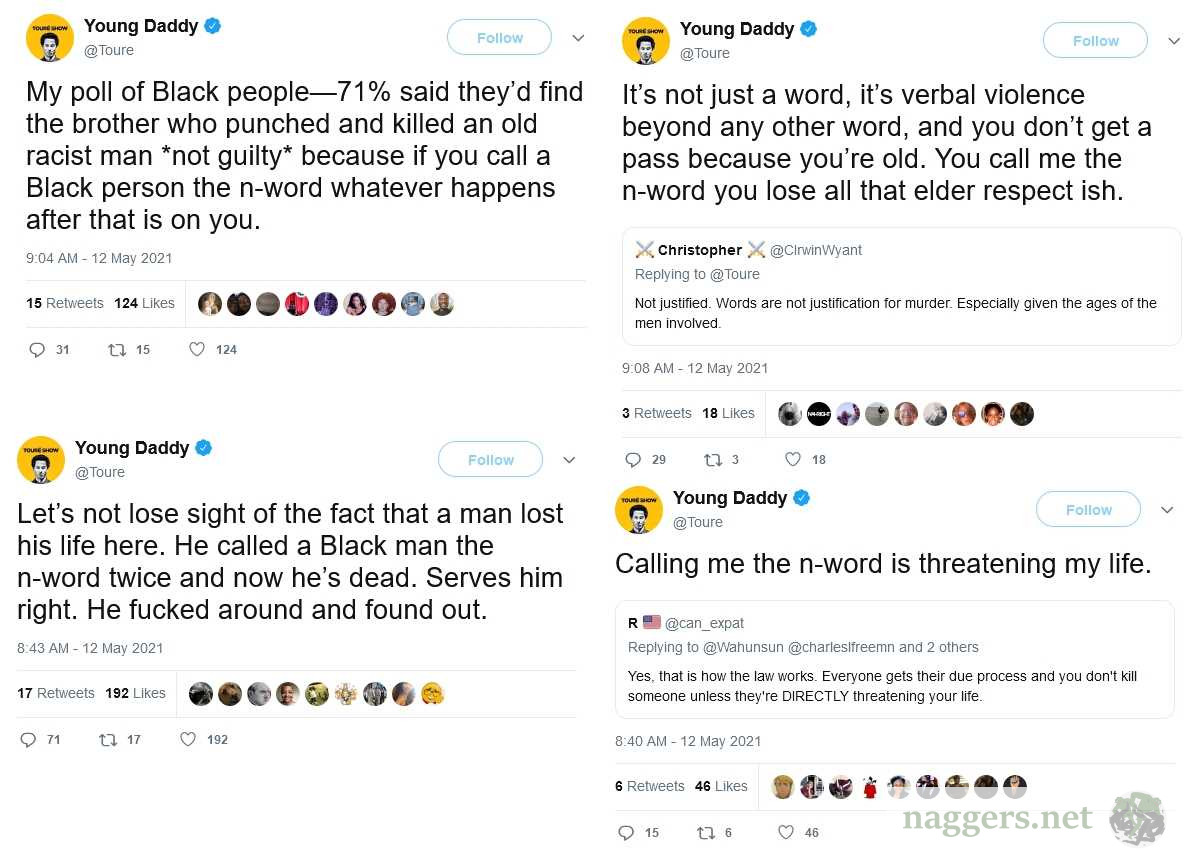Click reply icon on the 8:43 AM tweet
Image resolution: width=1188 pixels, height=856 pixels.
point(28,740)
